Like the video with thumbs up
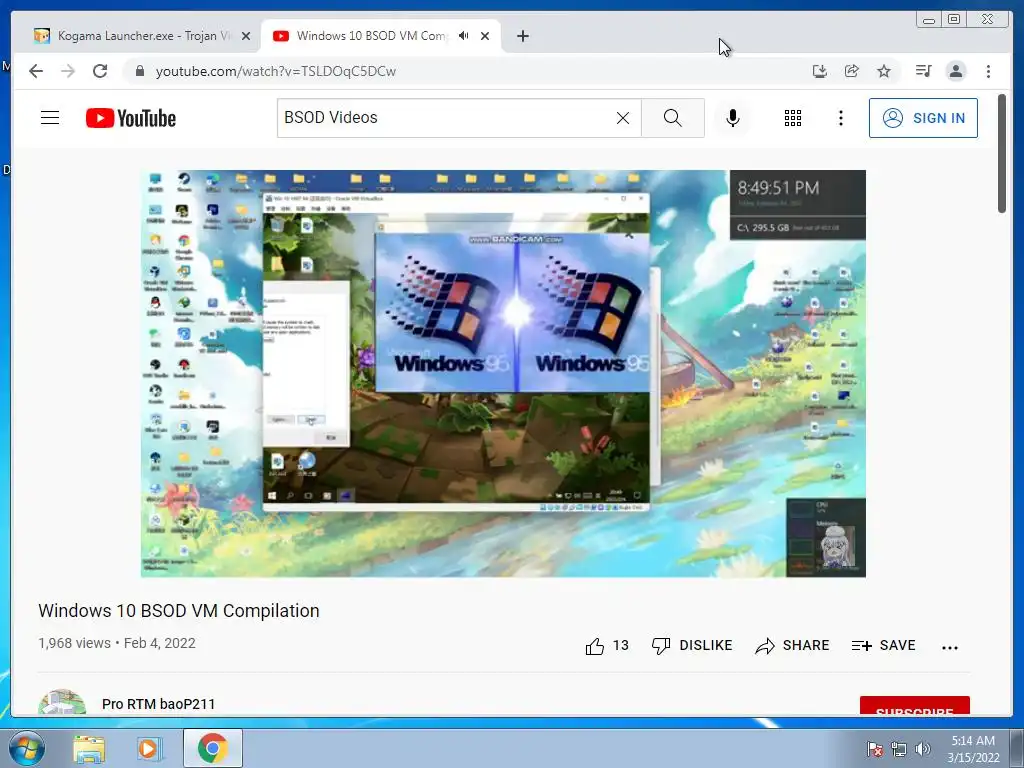1024x768 pixels. coord(594,647)
